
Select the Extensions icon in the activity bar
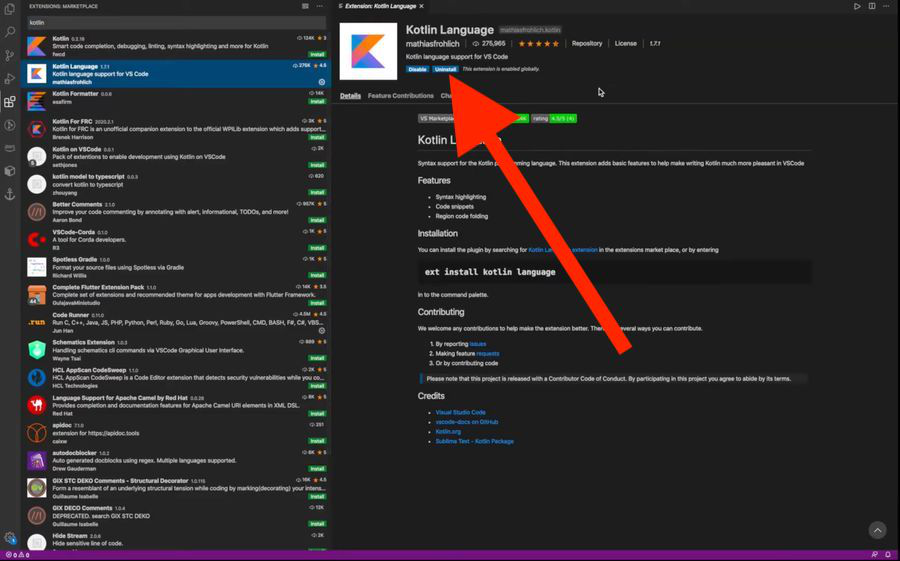tap(10, 102)
